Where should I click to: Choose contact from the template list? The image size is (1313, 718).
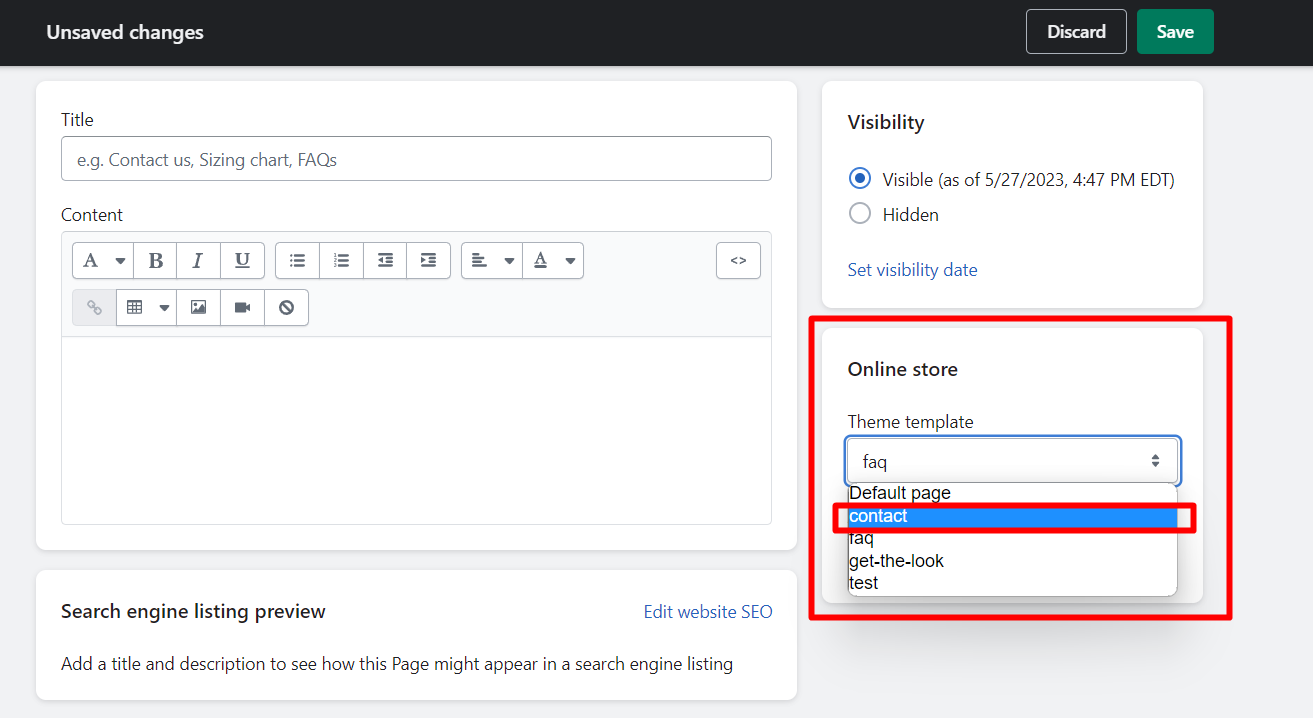(x=1012, y=516)
